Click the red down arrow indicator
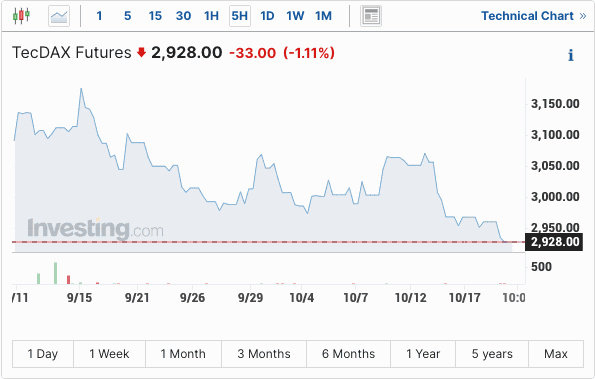The image size is (595, 379). 142,52
